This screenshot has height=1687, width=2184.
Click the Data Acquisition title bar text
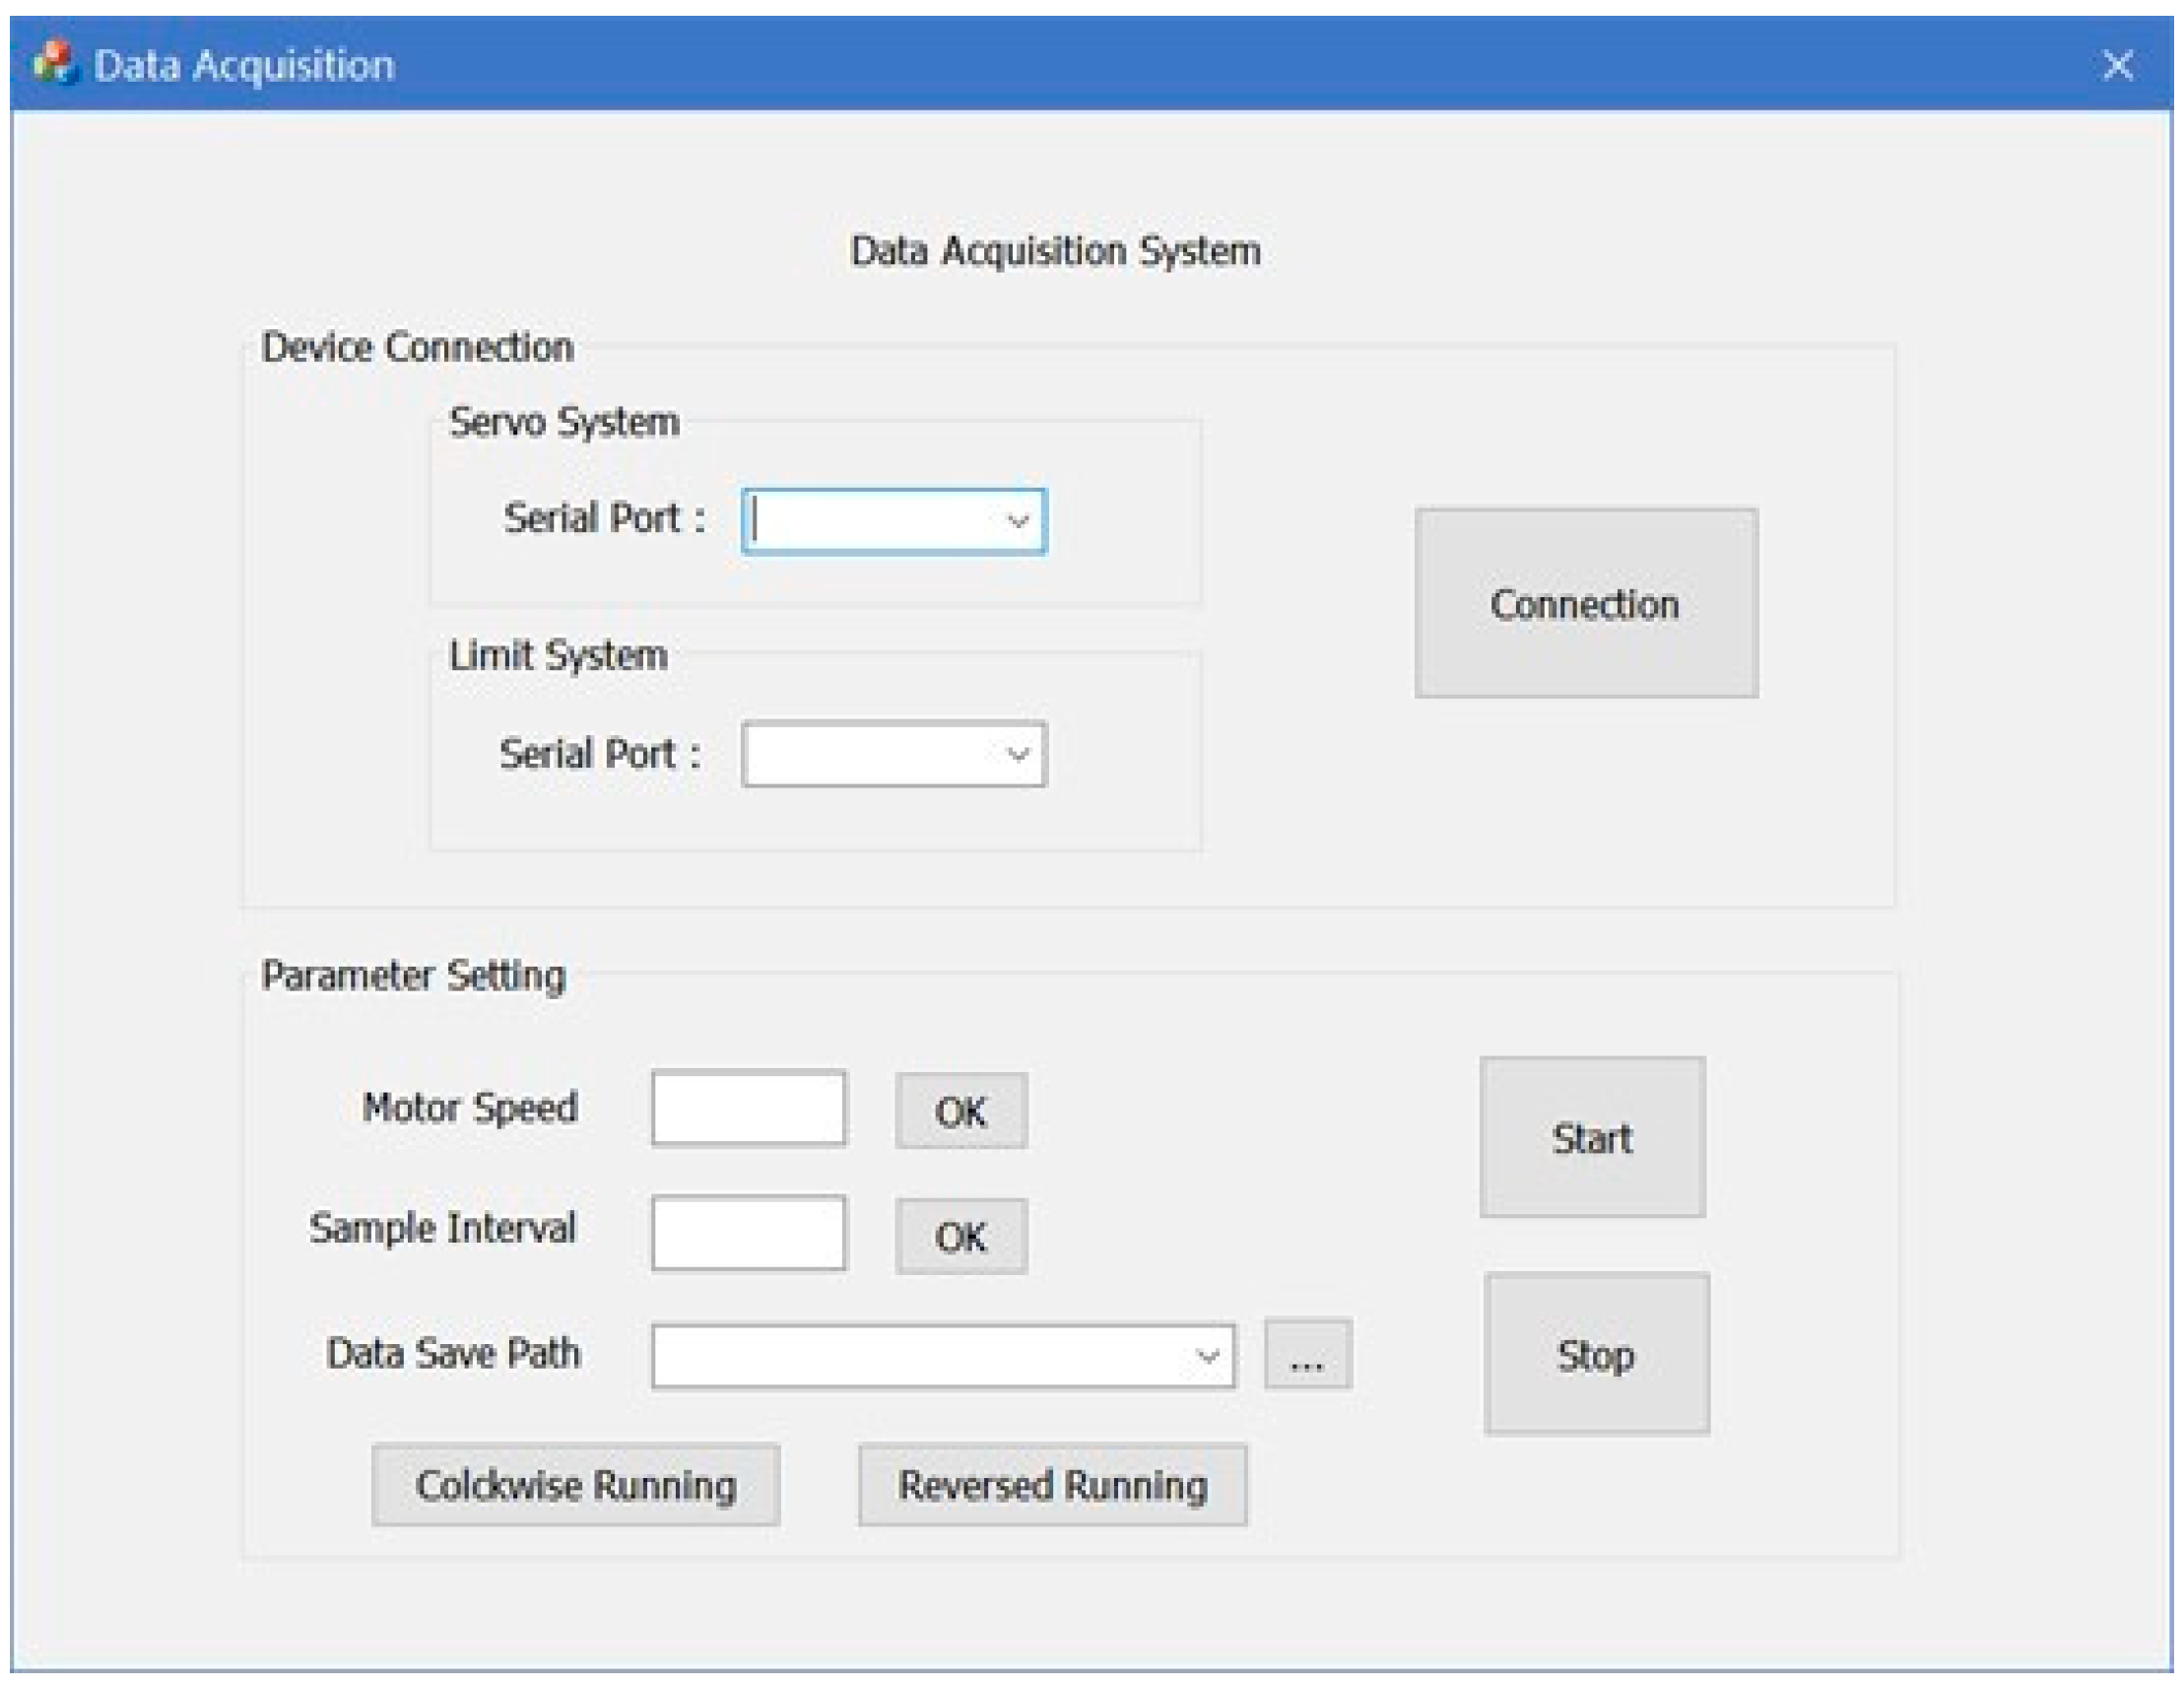tap(244, 65)
